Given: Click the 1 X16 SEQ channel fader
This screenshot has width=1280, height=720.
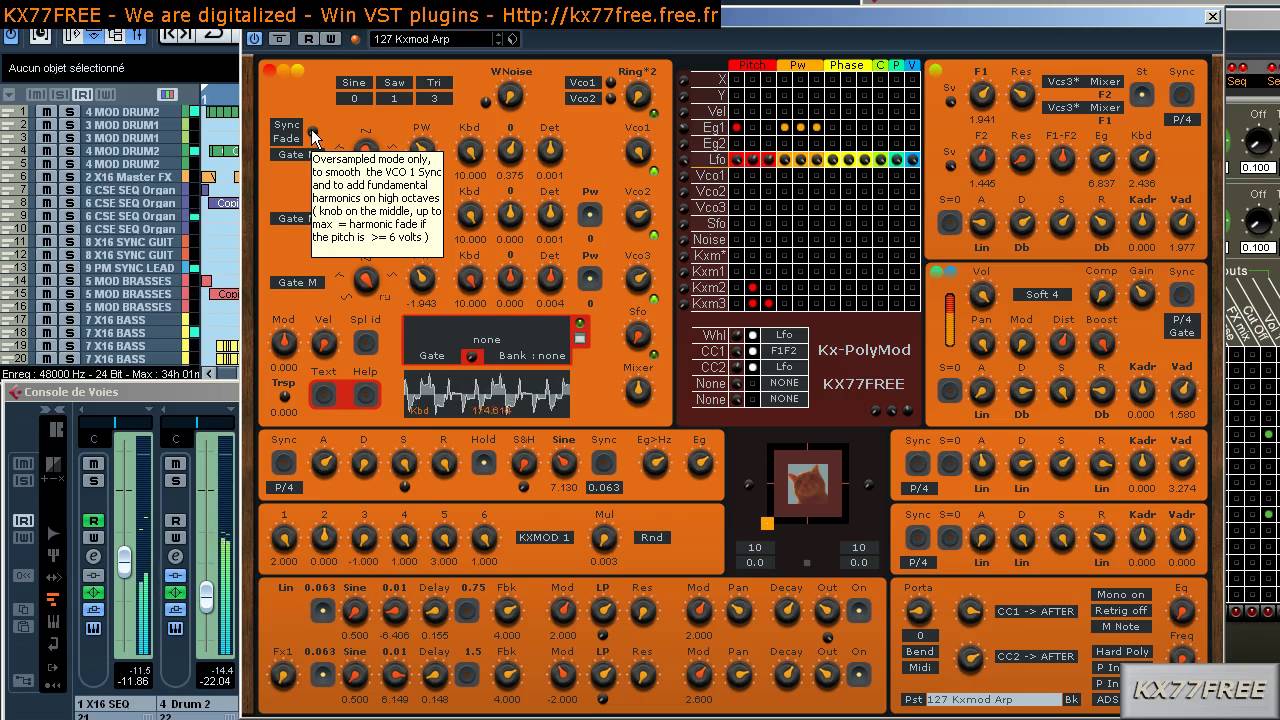Looking at the screenshot, I should [124, 560].
